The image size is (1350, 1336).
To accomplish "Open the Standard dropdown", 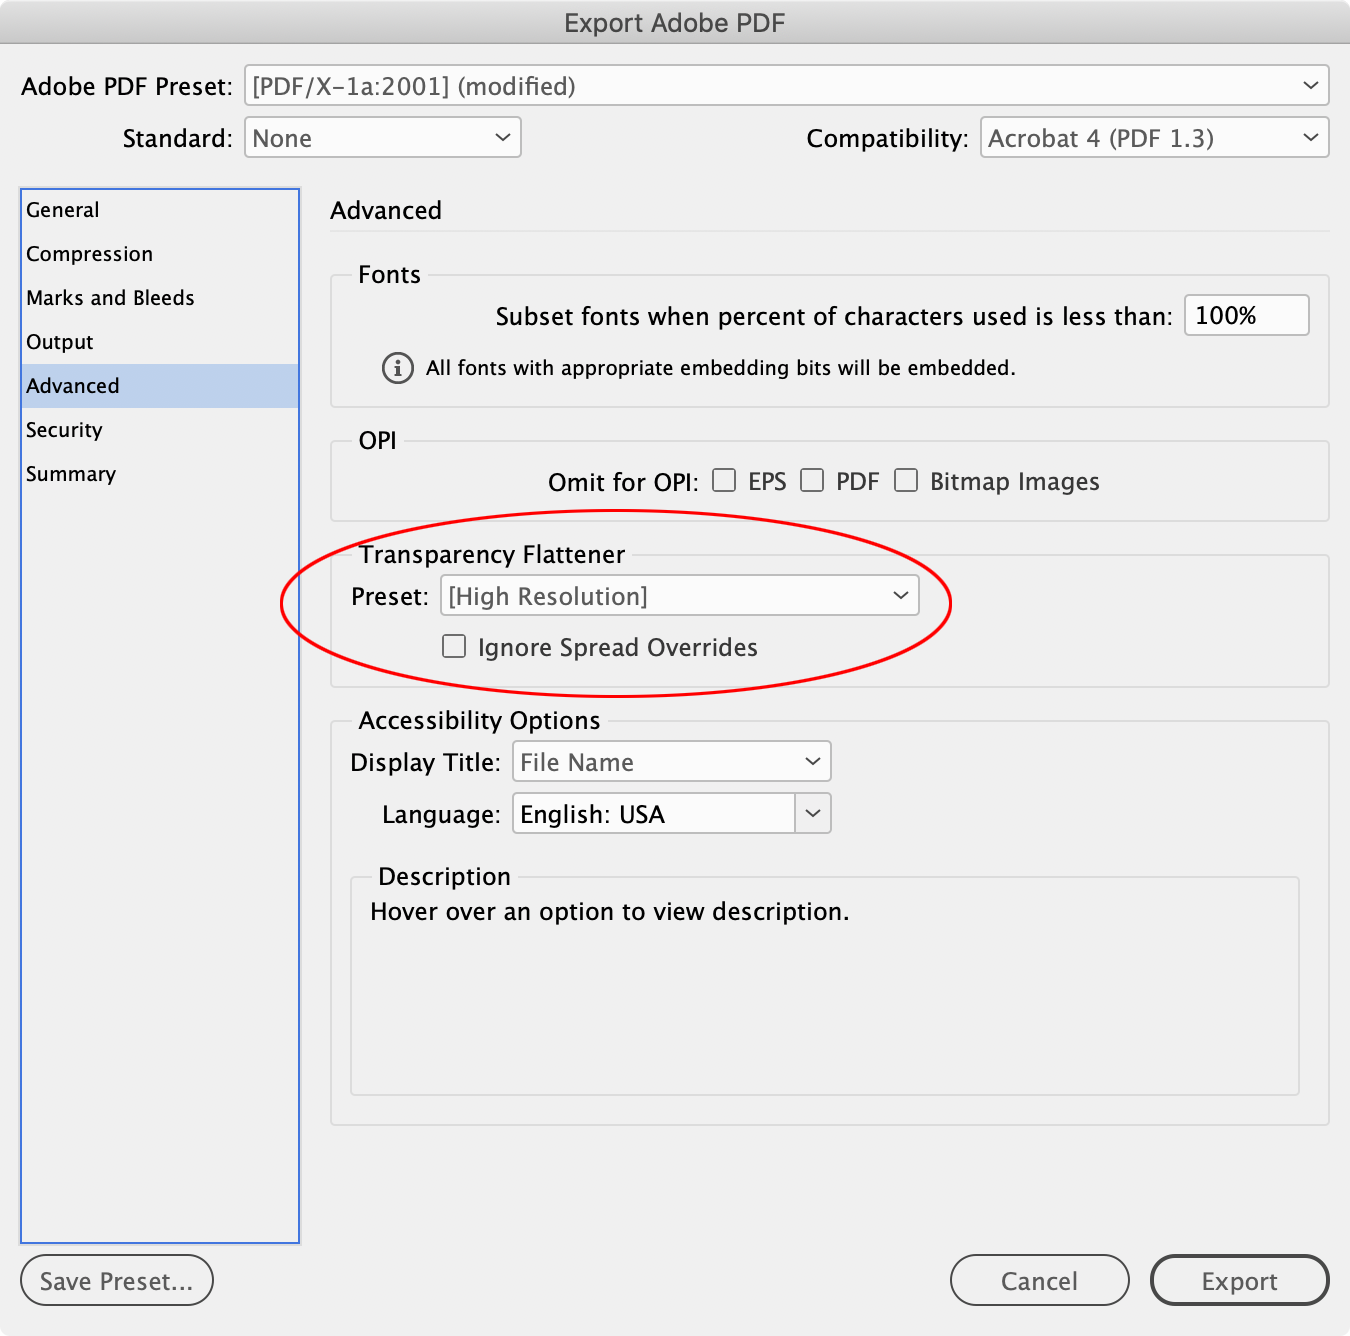I will [383, 137].
